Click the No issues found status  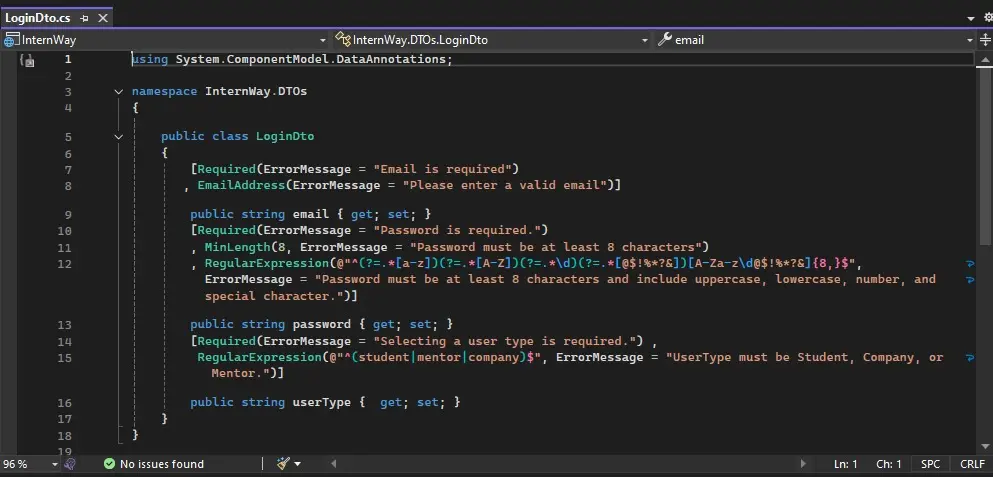pyautogui.click(x=154, y=464)
